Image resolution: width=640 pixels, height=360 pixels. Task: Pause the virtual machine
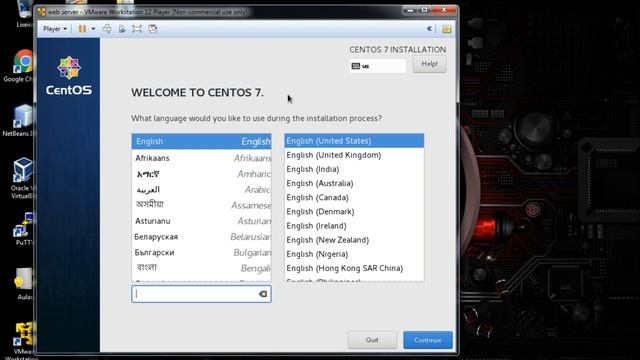[82, 29]
